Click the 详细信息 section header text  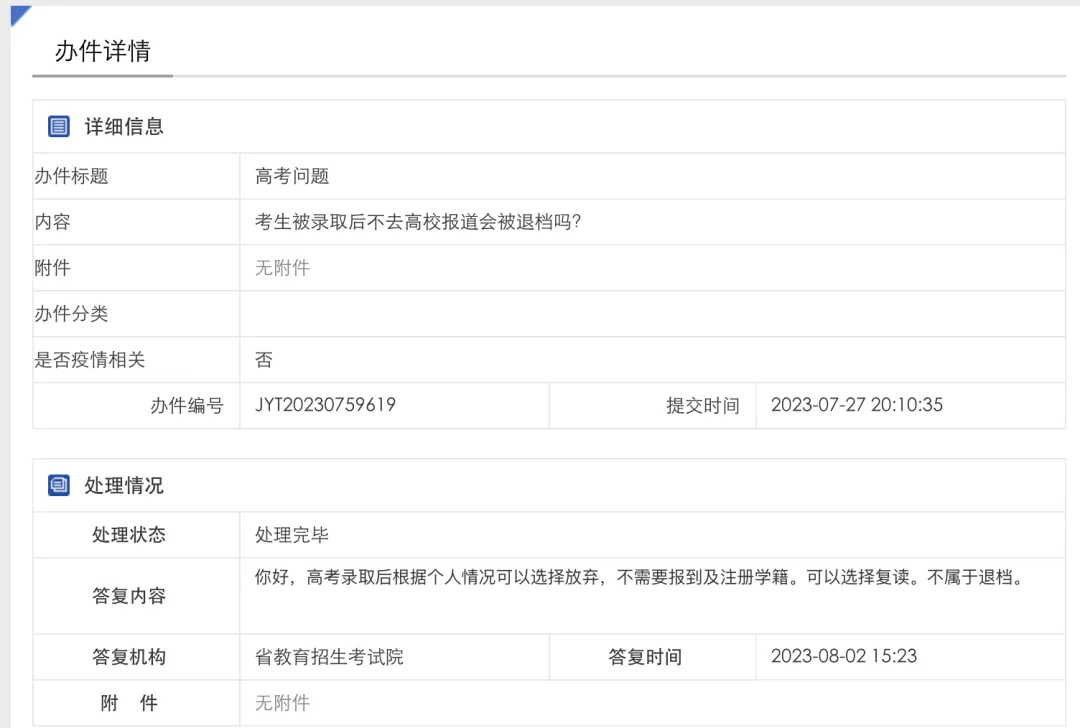click(124, 127)
